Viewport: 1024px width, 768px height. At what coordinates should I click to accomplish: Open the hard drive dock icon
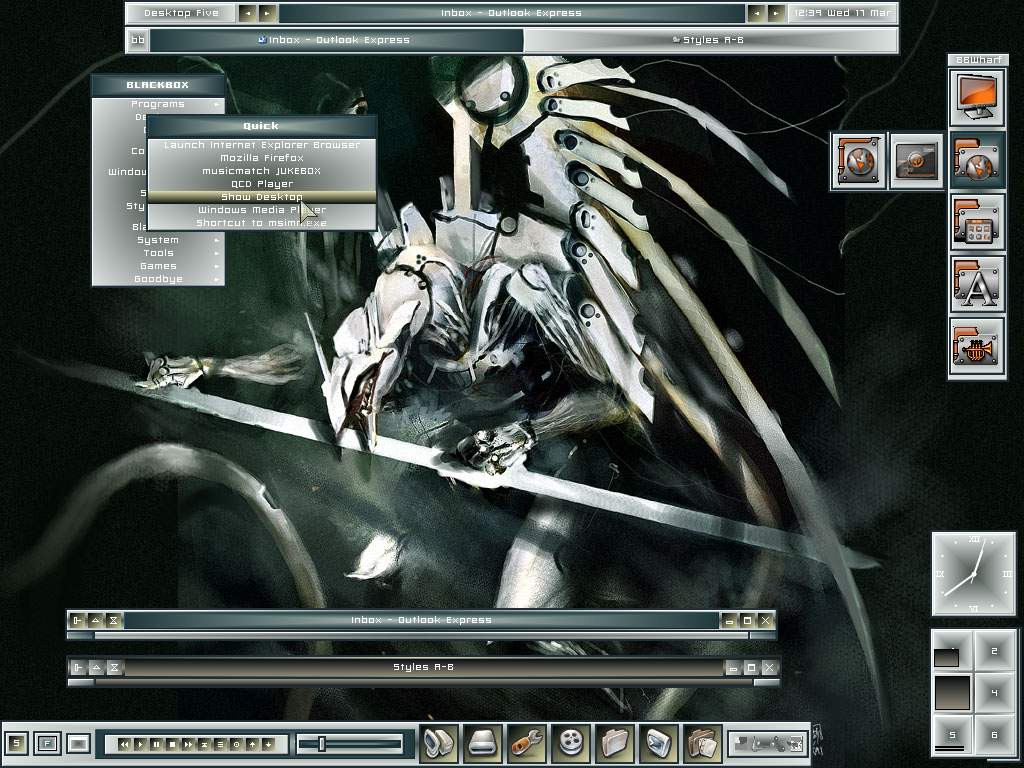click(483, 743)
